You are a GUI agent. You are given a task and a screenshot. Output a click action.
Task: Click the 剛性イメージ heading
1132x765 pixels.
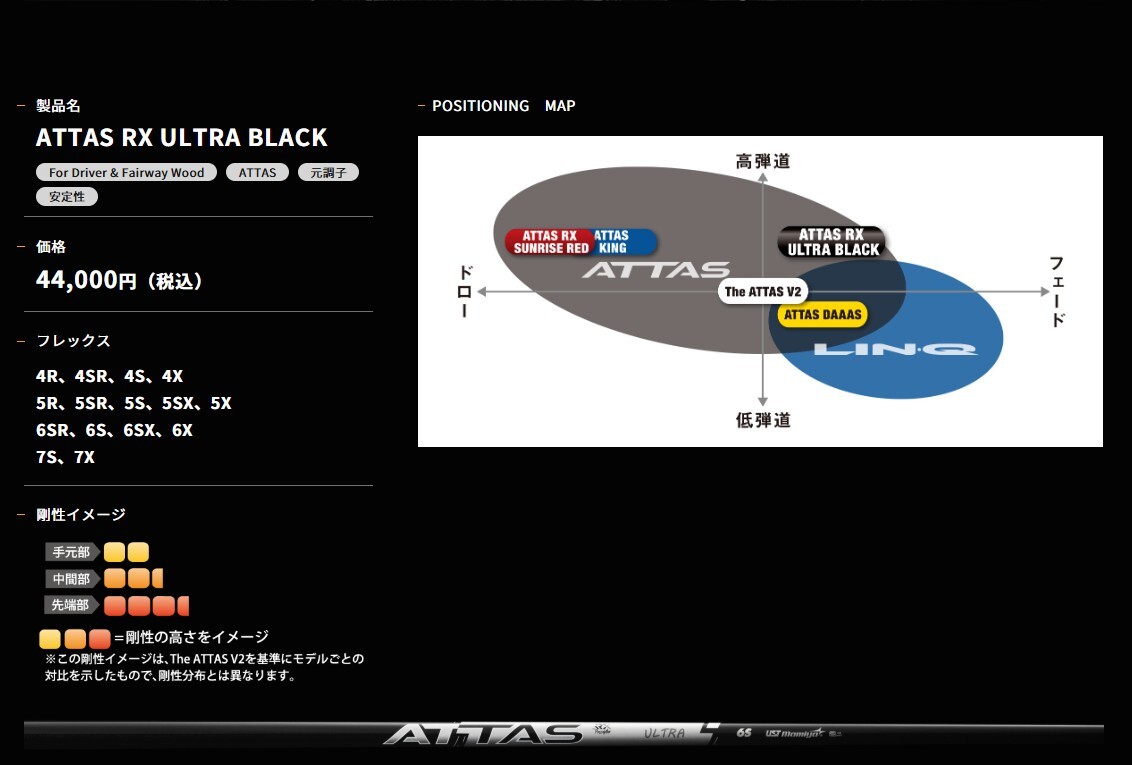(x=81, y=515)
